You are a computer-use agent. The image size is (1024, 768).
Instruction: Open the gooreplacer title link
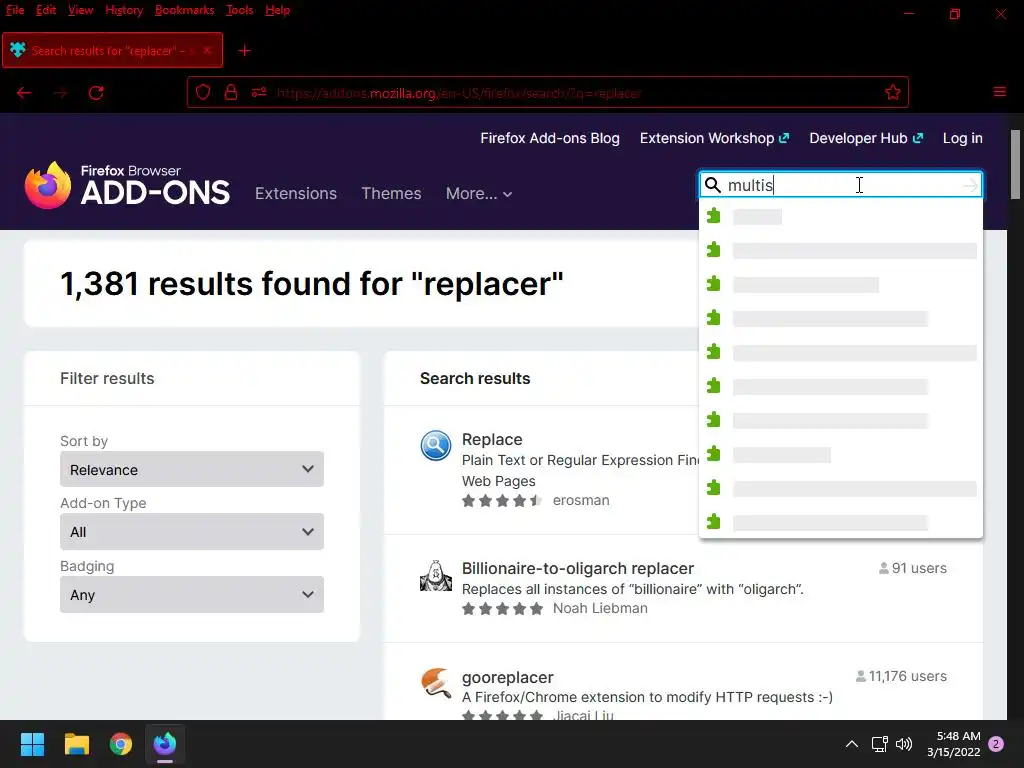coord(507,677)
